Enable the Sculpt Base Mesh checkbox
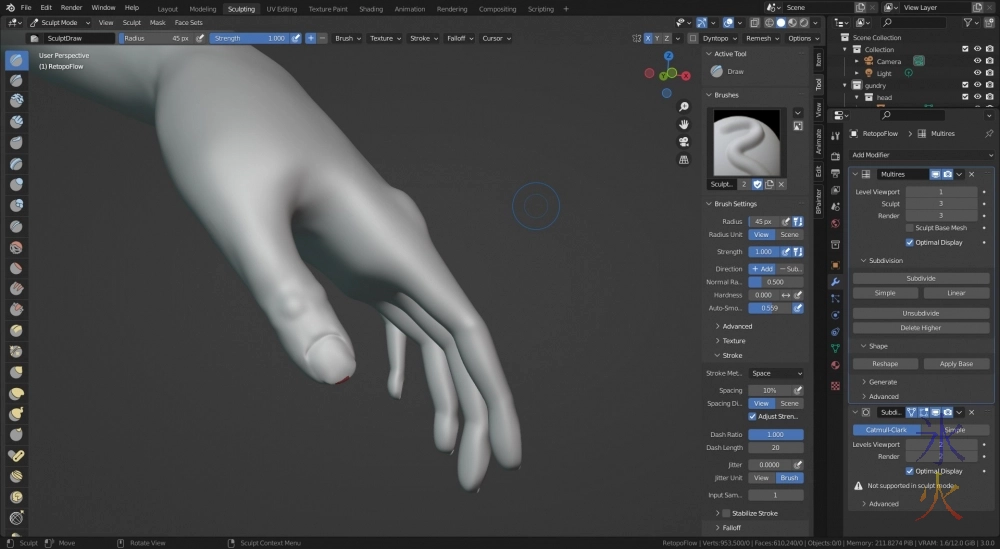The image size is (1000, 549). point(909,228)
